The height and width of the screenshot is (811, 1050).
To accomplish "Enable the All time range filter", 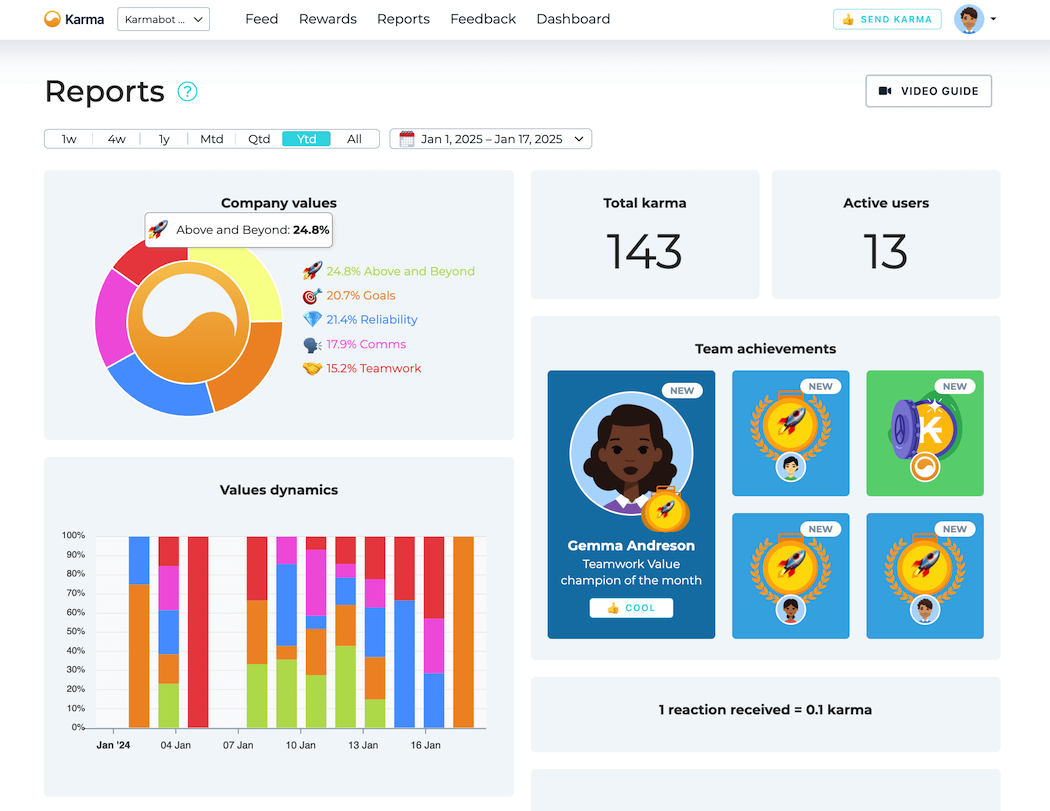I will [355, 139].
